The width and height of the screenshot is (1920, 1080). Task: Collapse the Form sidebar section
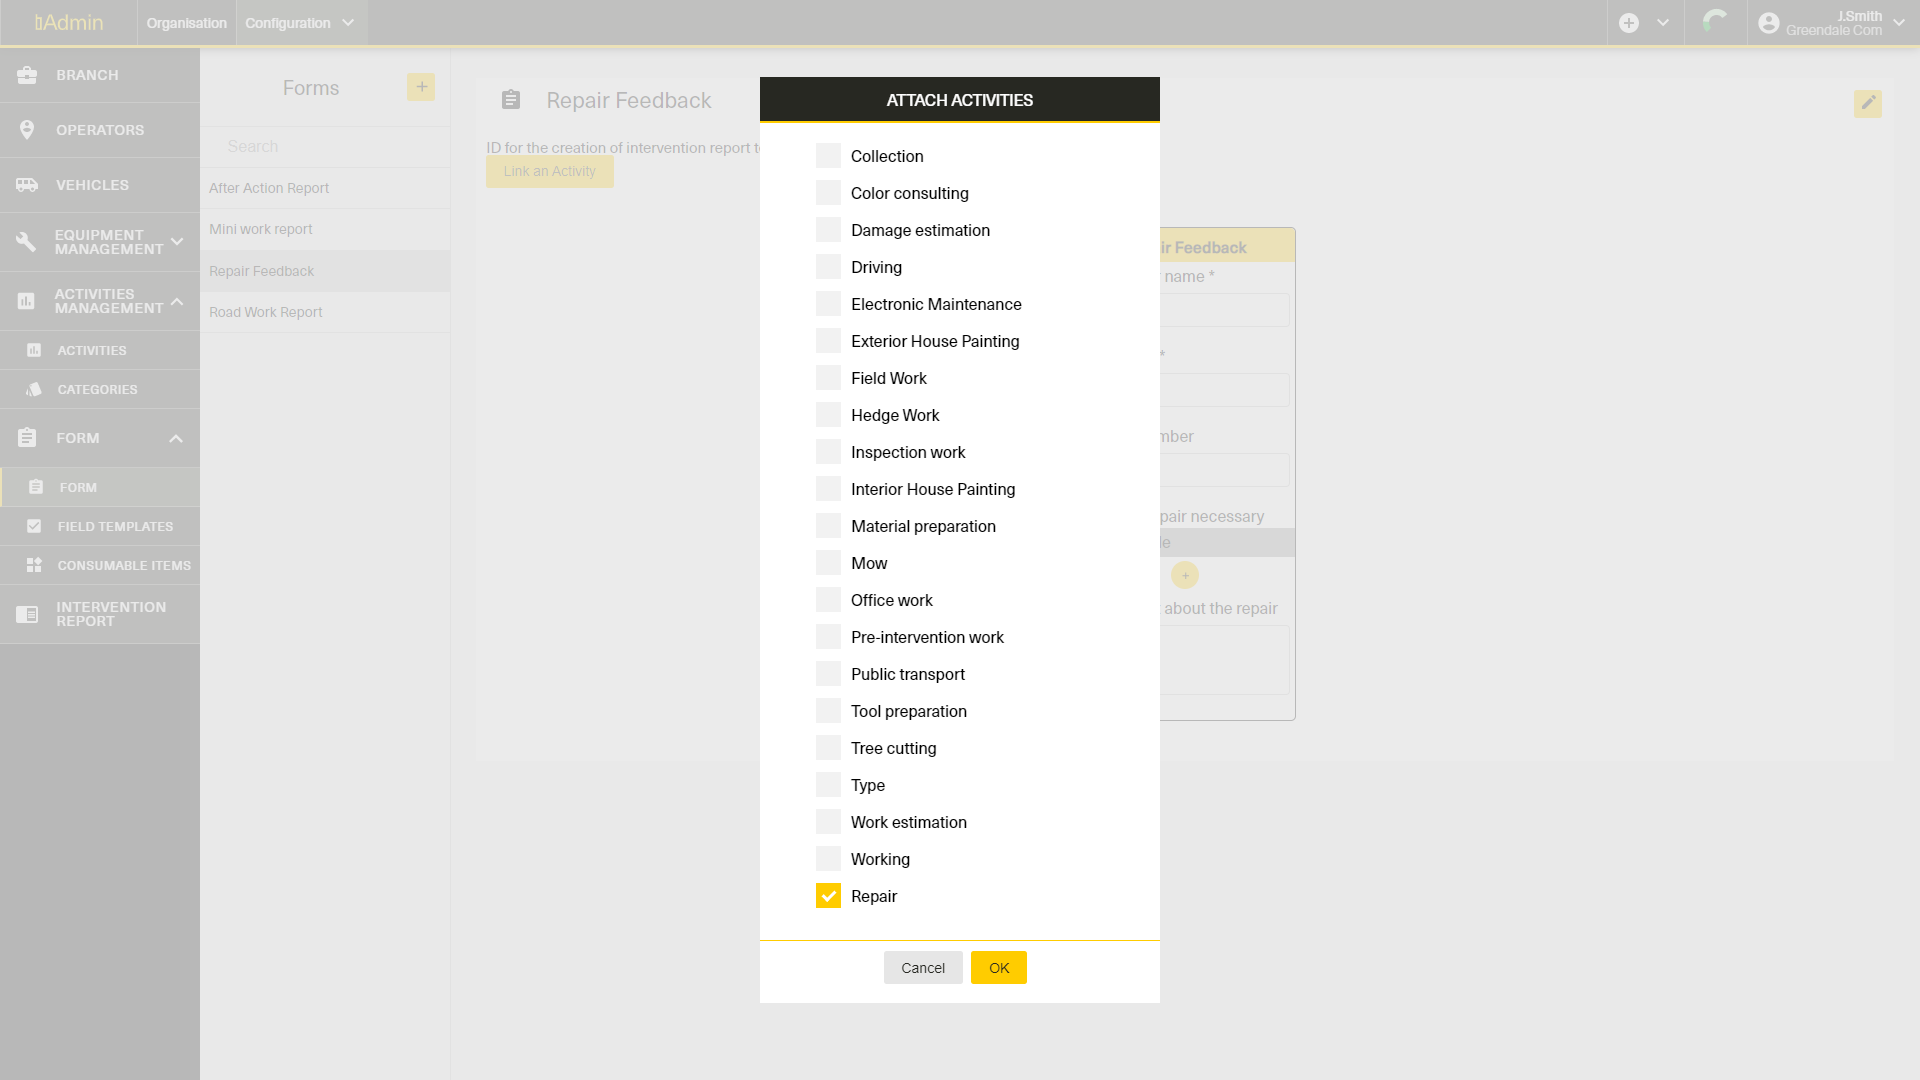176,438
